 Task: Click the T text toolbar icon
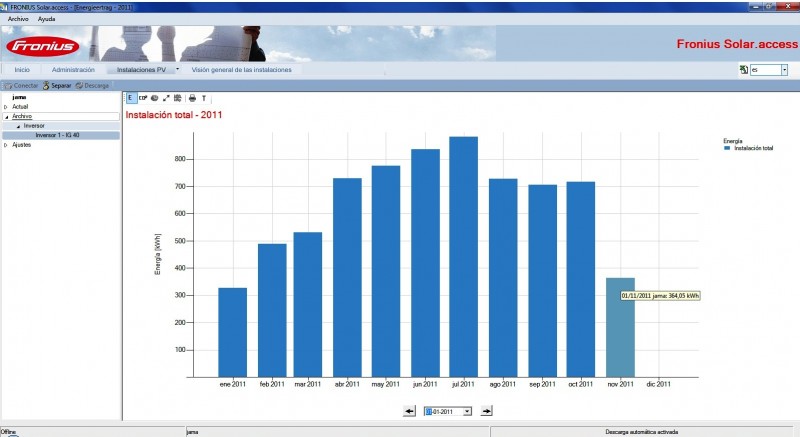pos(204,98)
